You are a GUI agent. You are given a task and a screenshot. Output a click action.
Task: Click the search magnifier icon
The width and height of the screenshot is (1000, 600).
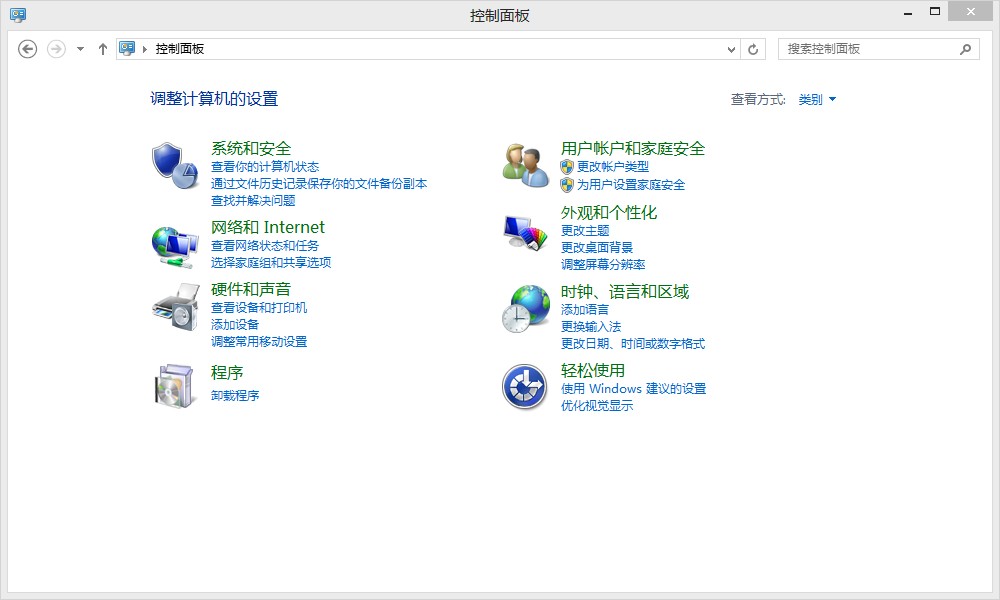965,48
